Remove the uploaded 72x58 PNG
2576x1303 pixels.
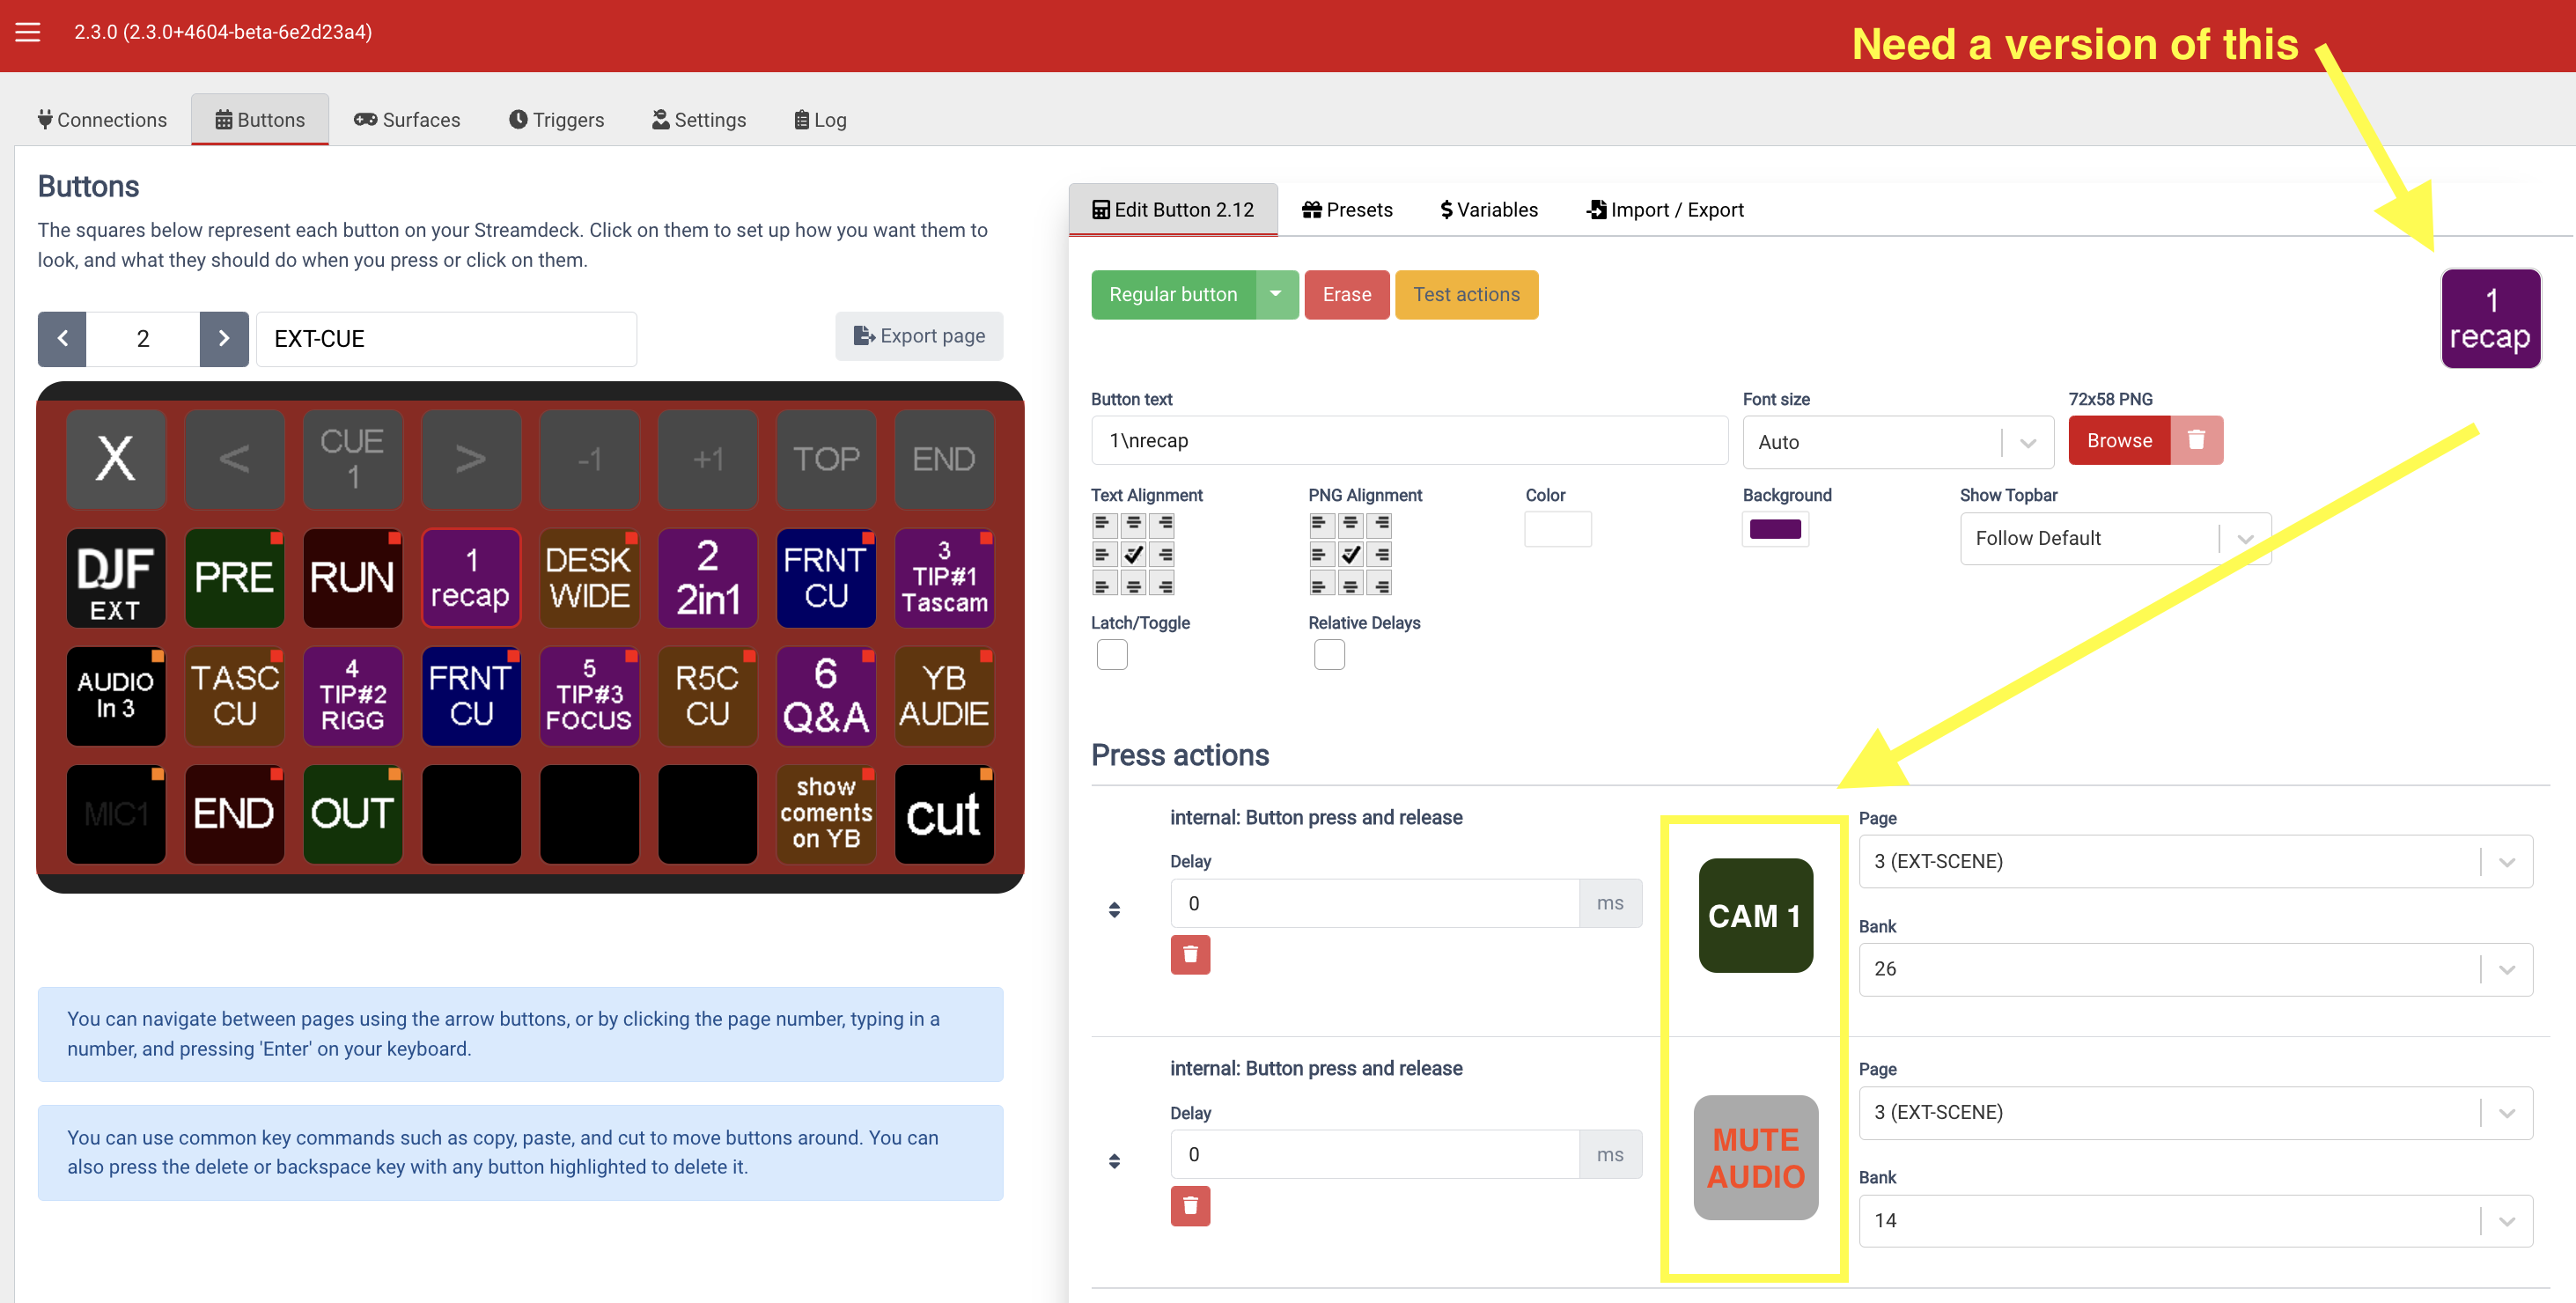tap(2197, 440)
